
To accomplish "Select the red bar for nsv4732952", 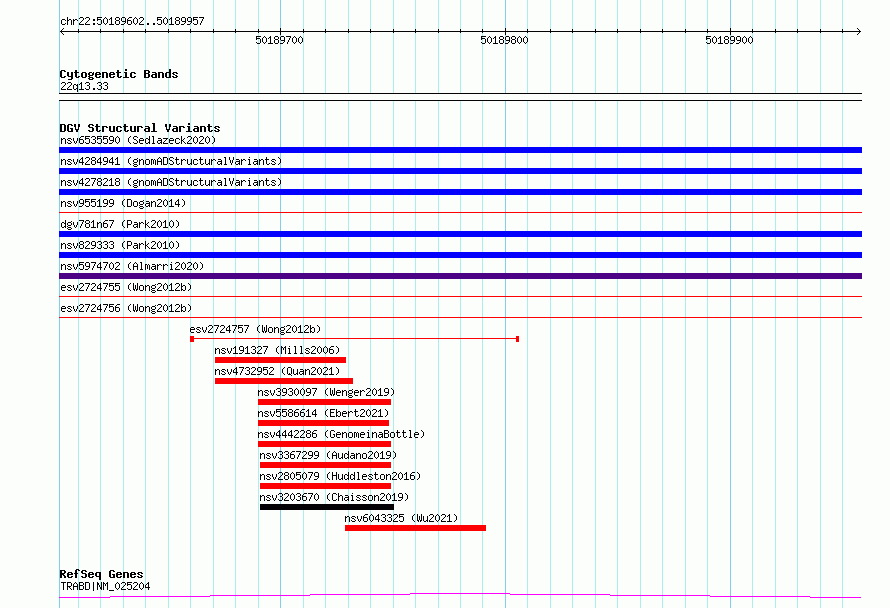I will pos(284,381).
